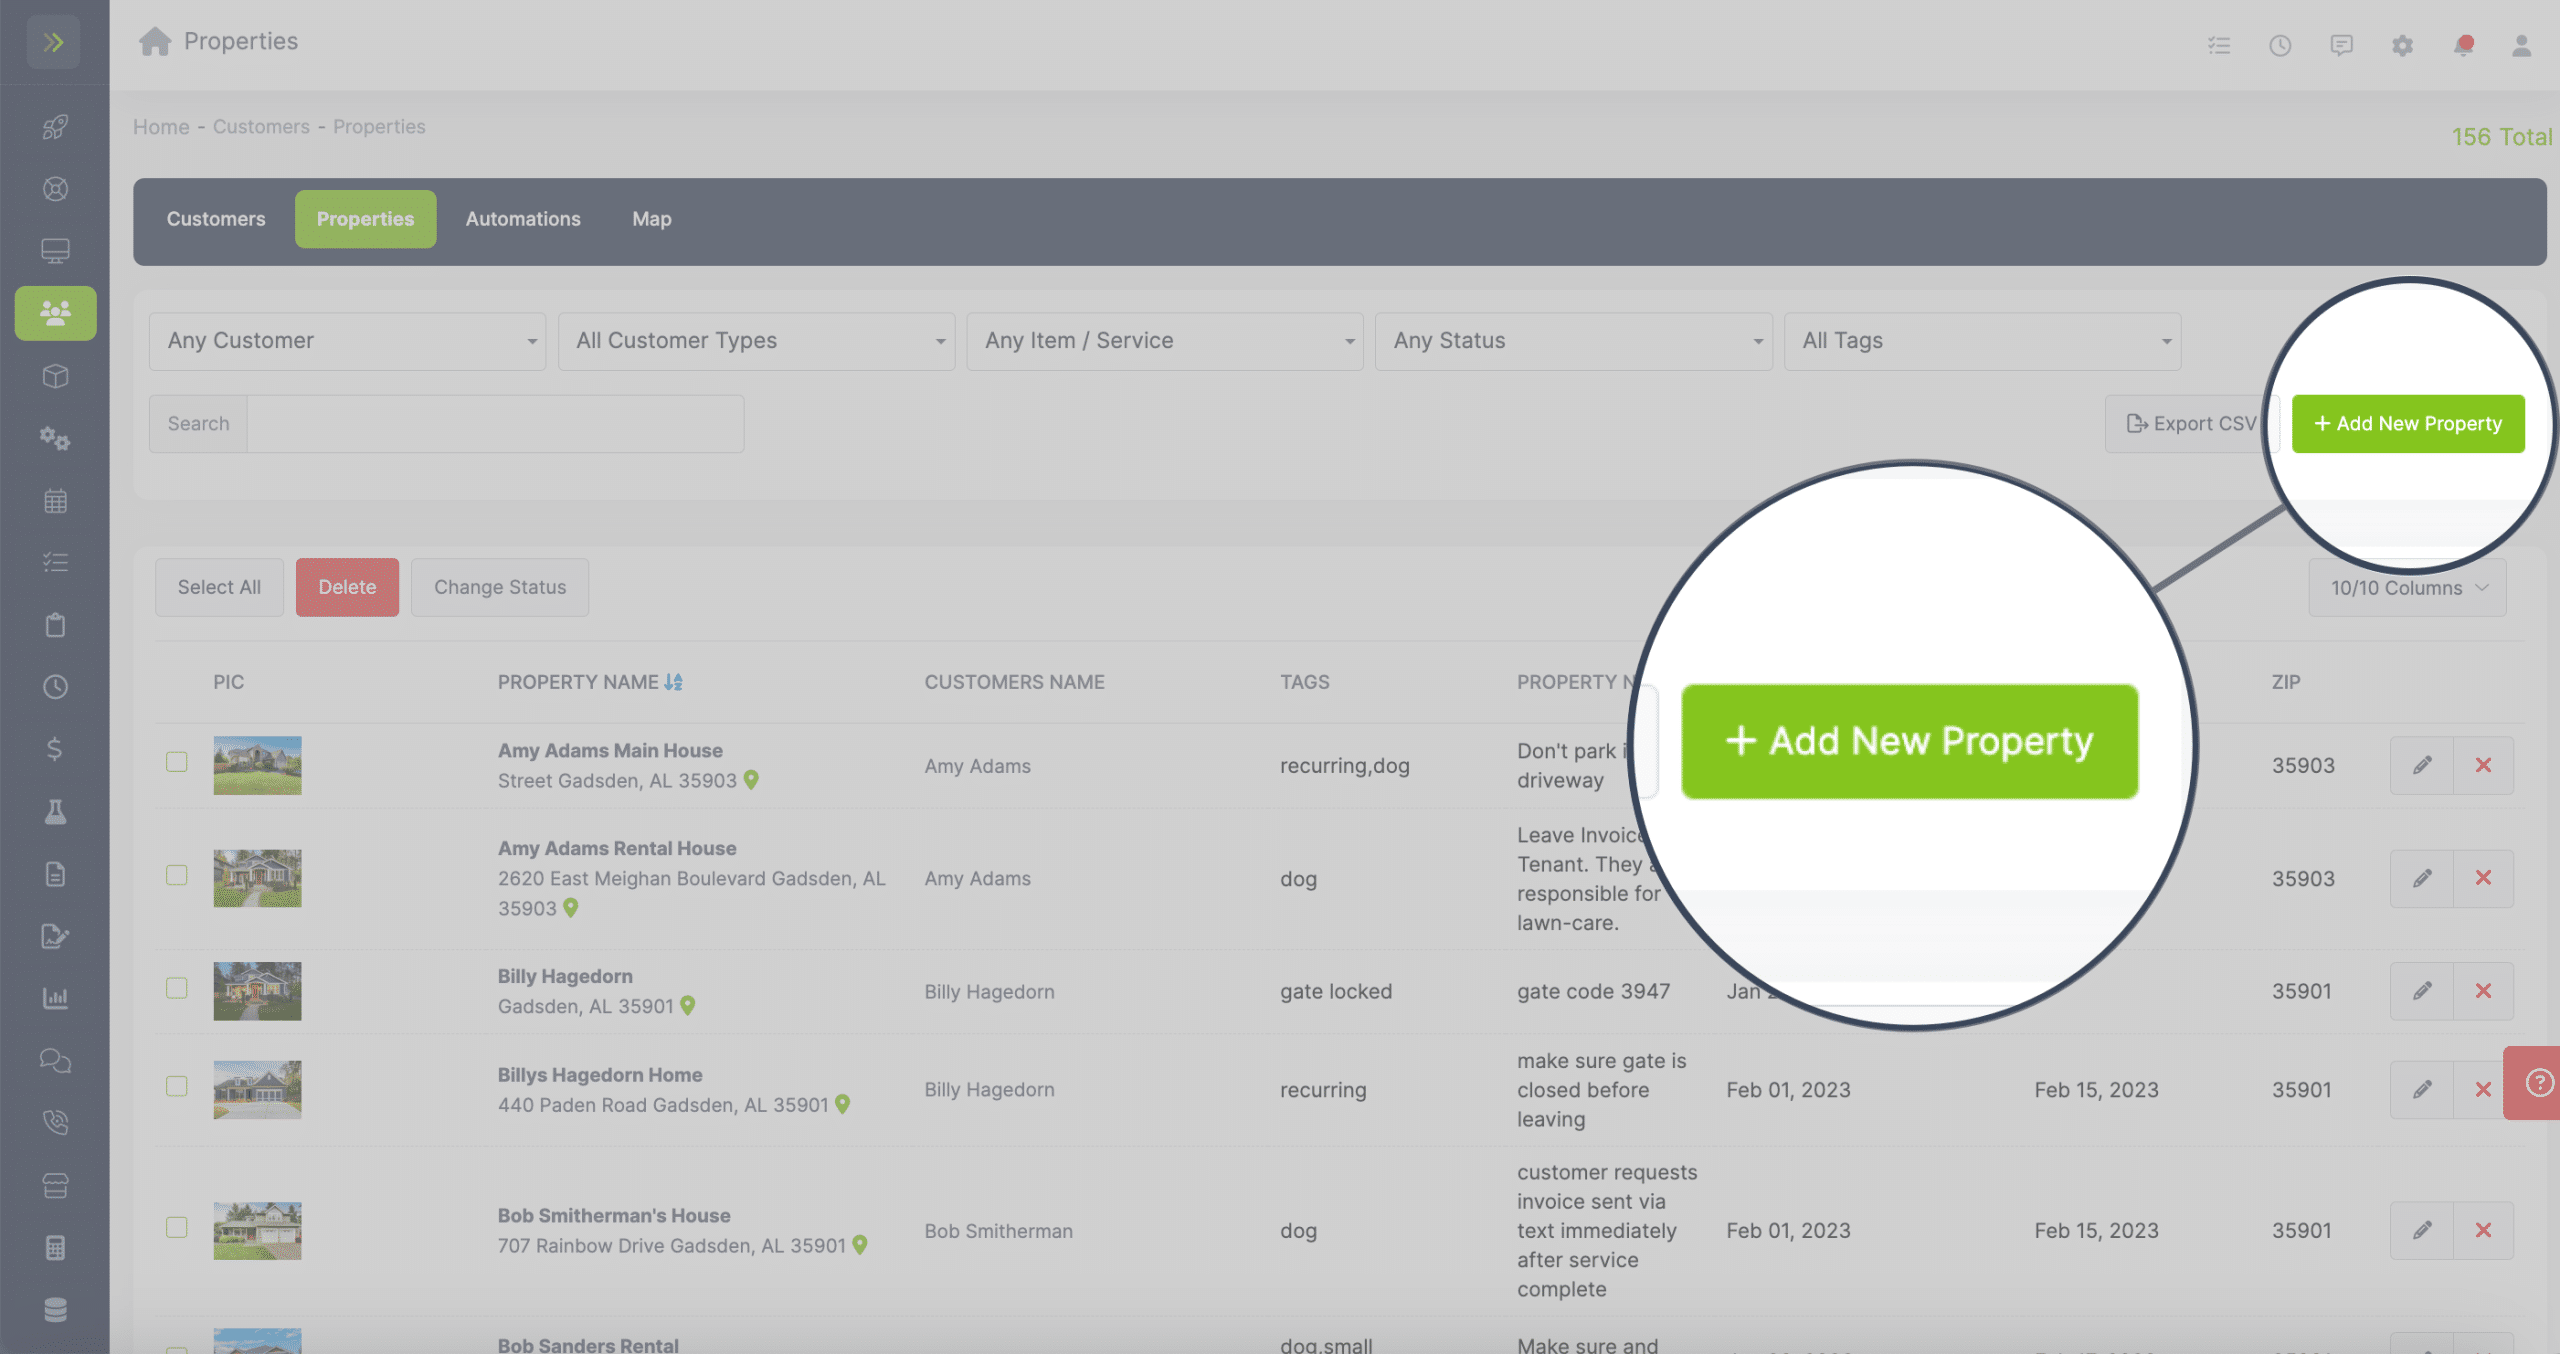
Task: Open the settings gear in top bar
Action: coord(2402,45)
